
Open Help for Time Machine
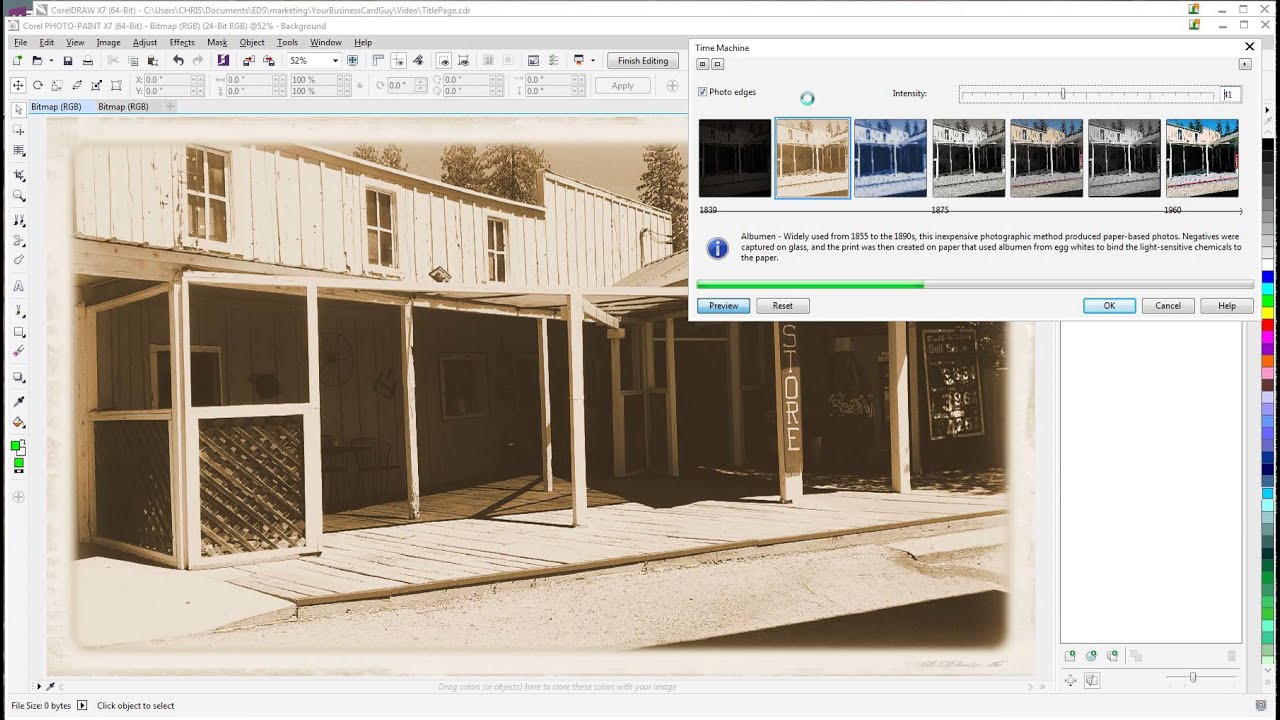pos(1227,306)
